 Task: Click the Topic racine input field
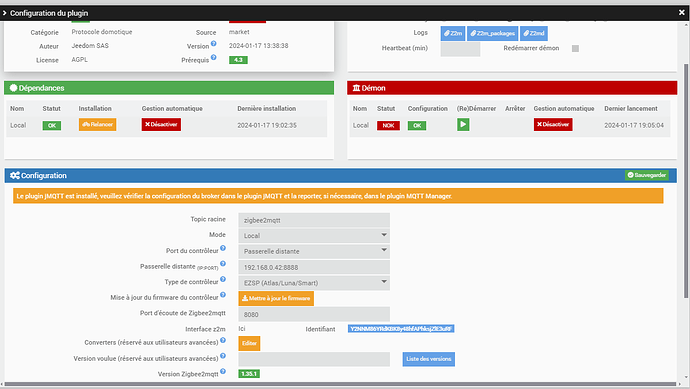[314, 220]
